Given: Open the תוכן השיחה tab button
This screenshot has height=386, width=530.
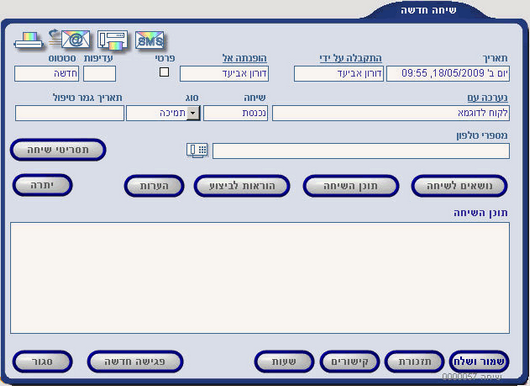Looking at the screenshot, I should pyautogui.click(x=351, y=186).
